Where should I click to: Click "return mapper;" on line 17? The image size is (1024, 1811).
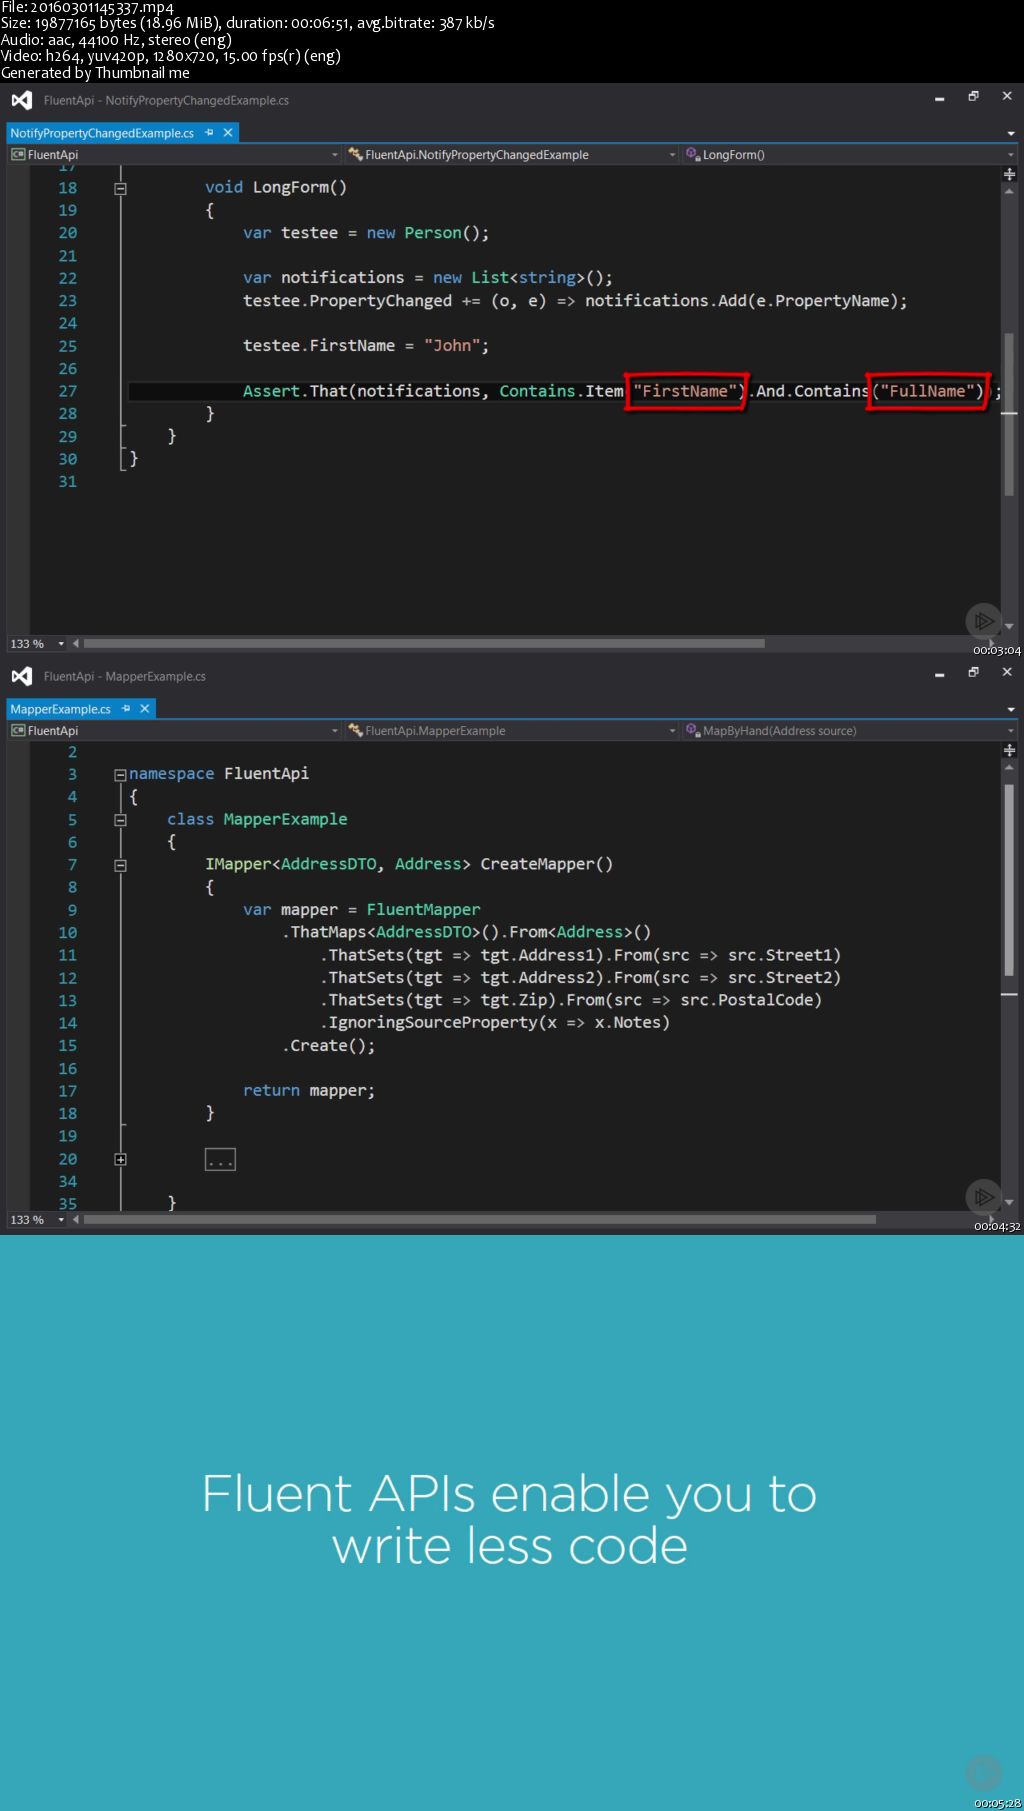[309, 1091]
